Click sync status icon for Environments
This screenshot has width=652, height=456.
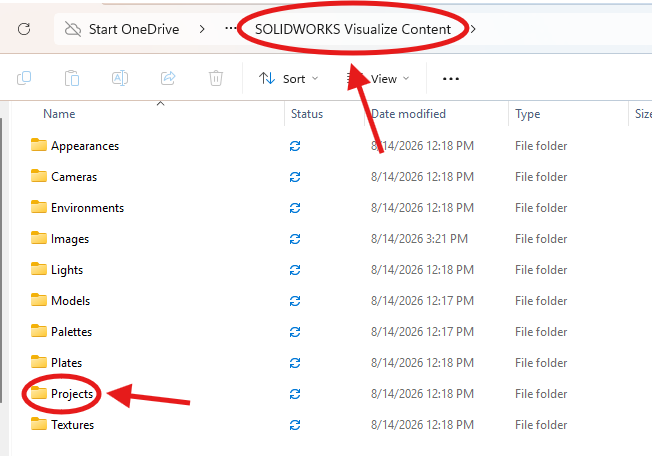[295, 208]
